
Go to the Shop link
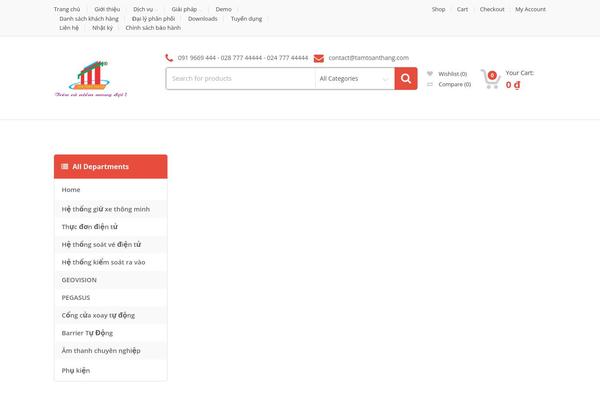click(x=439, y=9)
